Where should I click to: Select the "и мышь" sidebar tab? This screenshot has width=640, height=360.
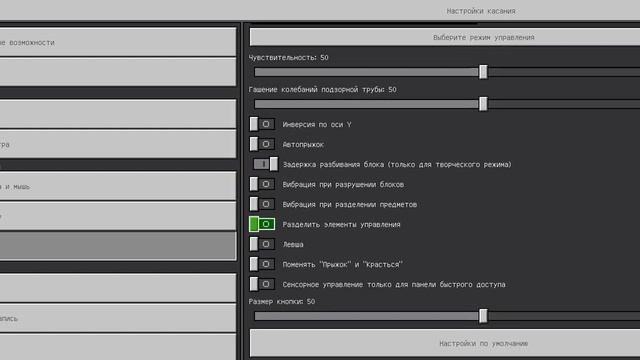(x=118, y=186)
